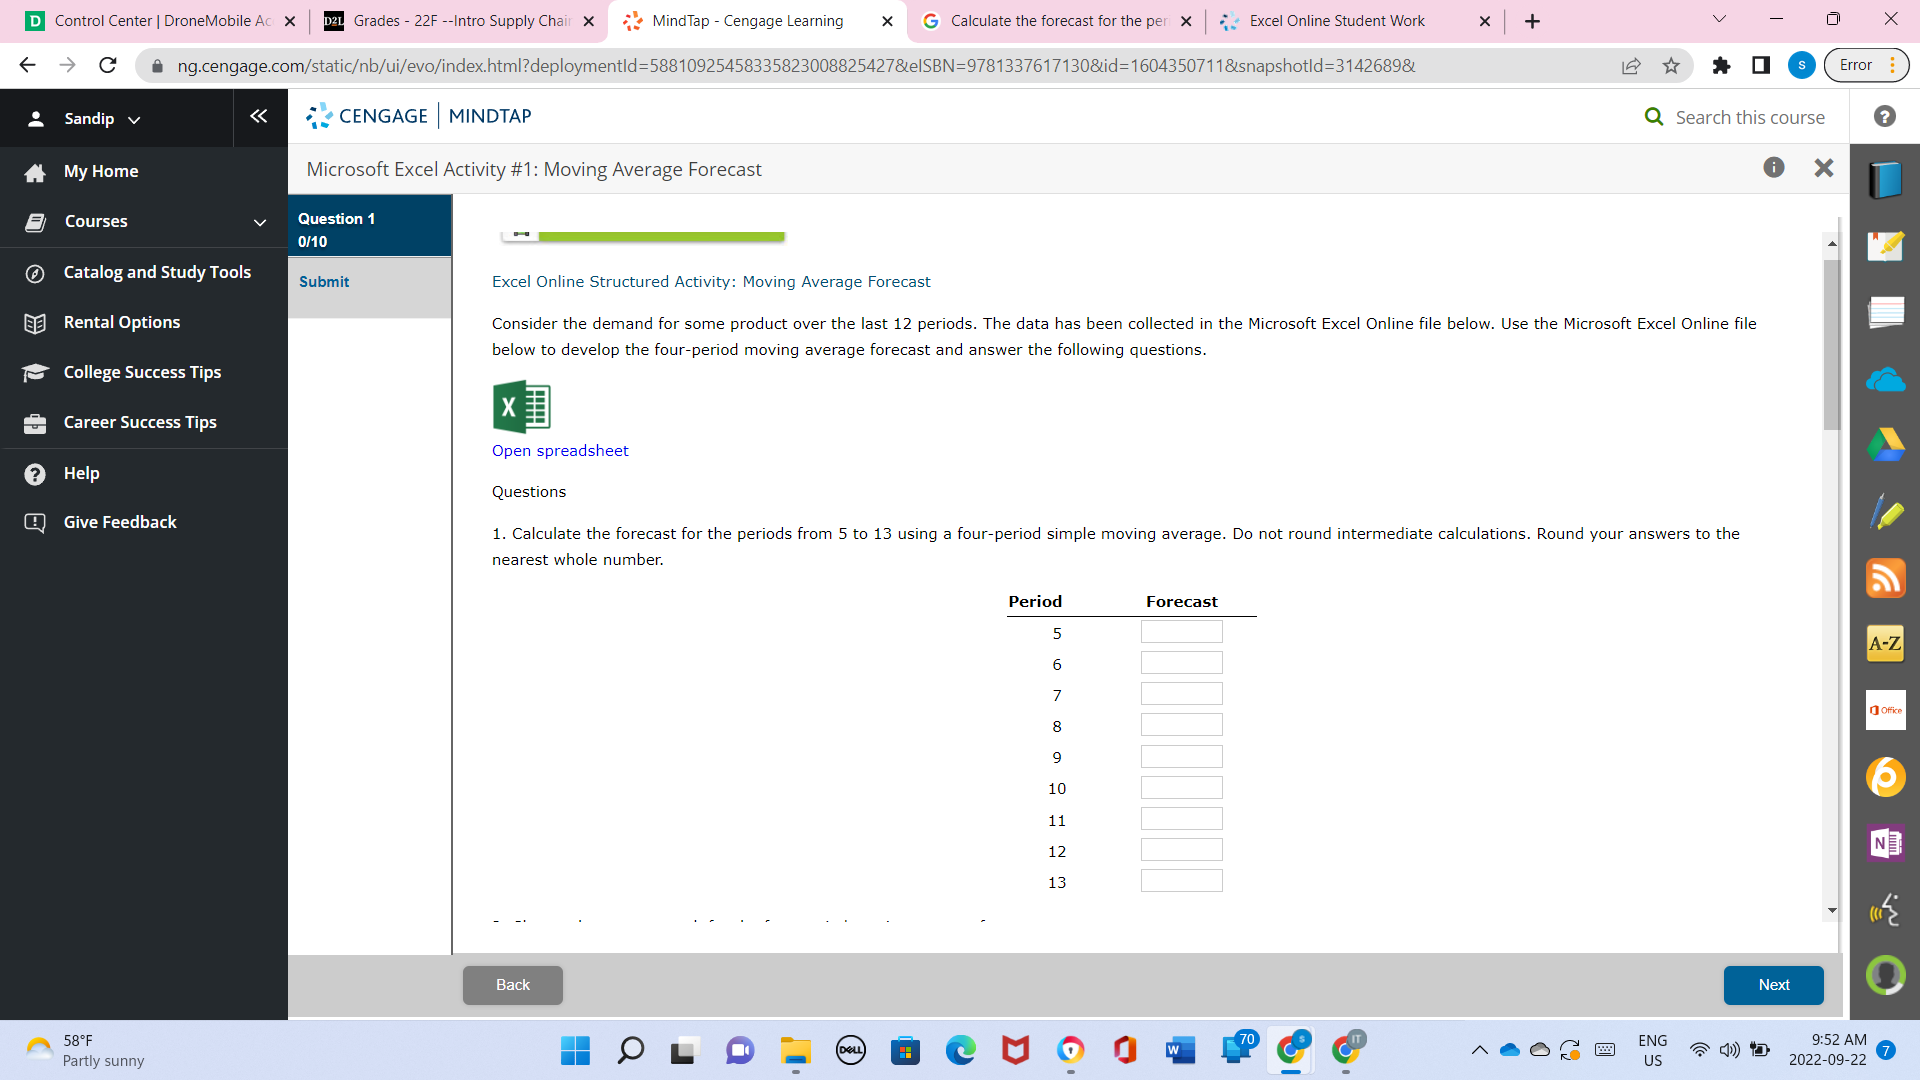1920x1080 pixels.
Task: Open Catalog and Study Tools menu
Action: 157,272
